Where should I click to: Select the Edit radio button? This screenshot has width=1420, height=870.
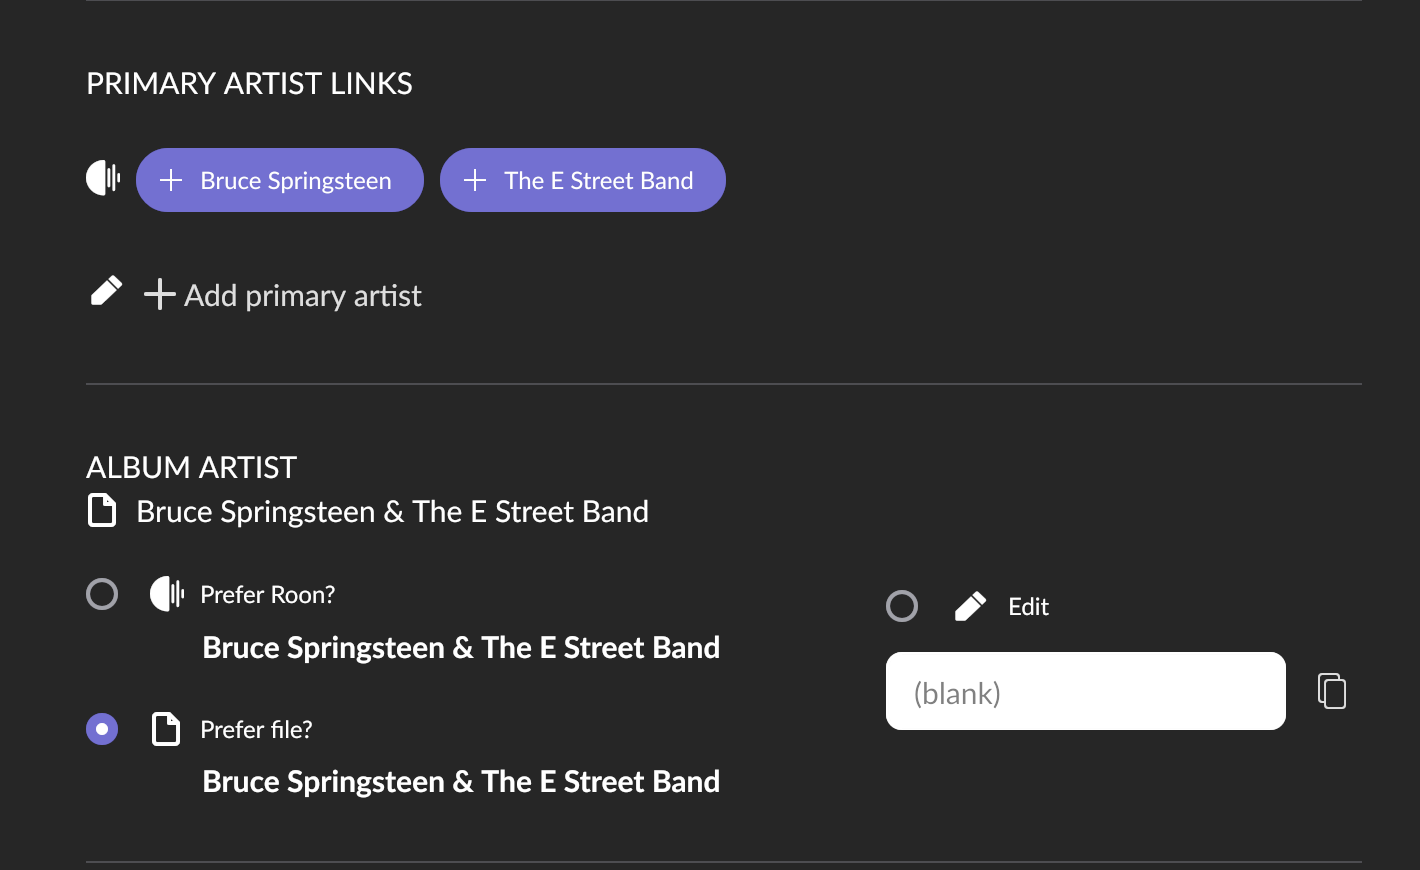click(902, 606)
